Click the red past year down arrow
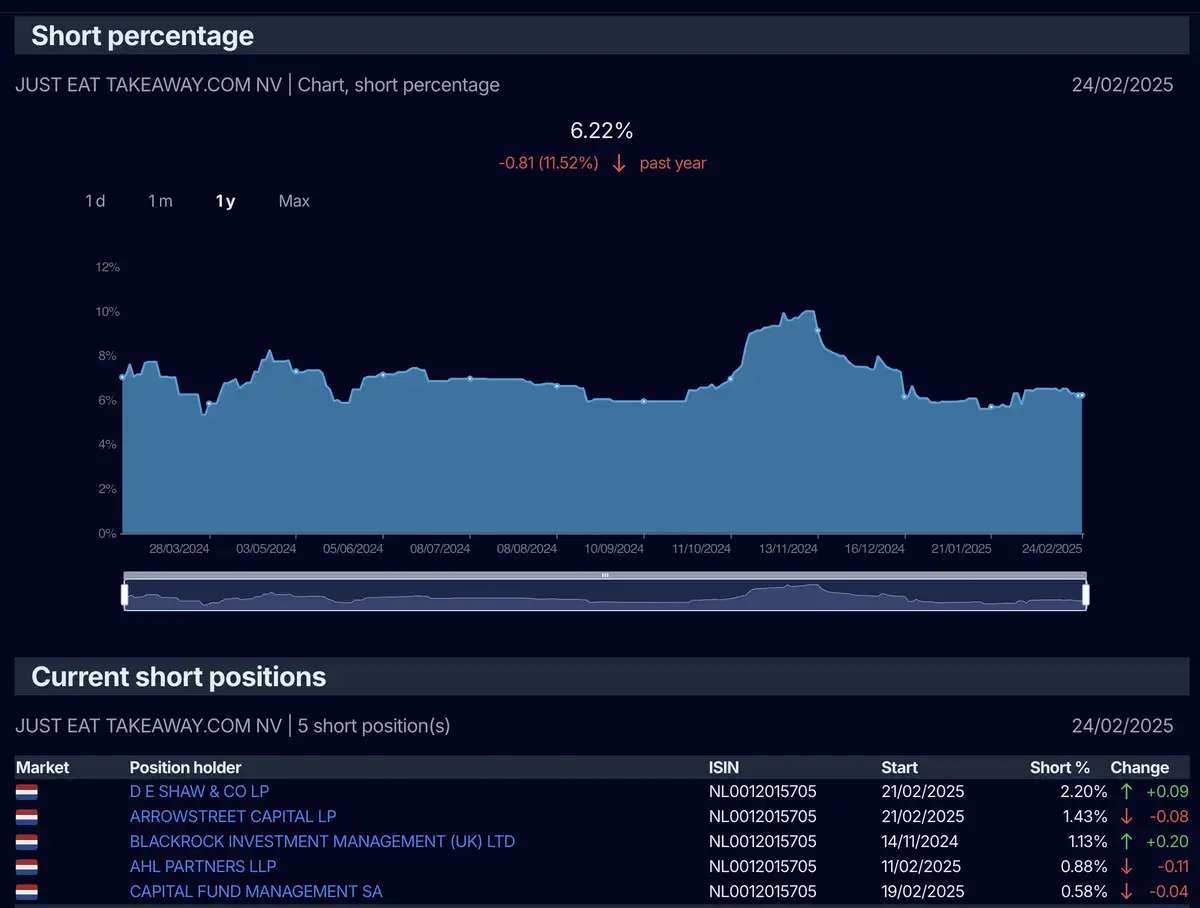Screen dimensions: 1200x908 click(619, 163)
